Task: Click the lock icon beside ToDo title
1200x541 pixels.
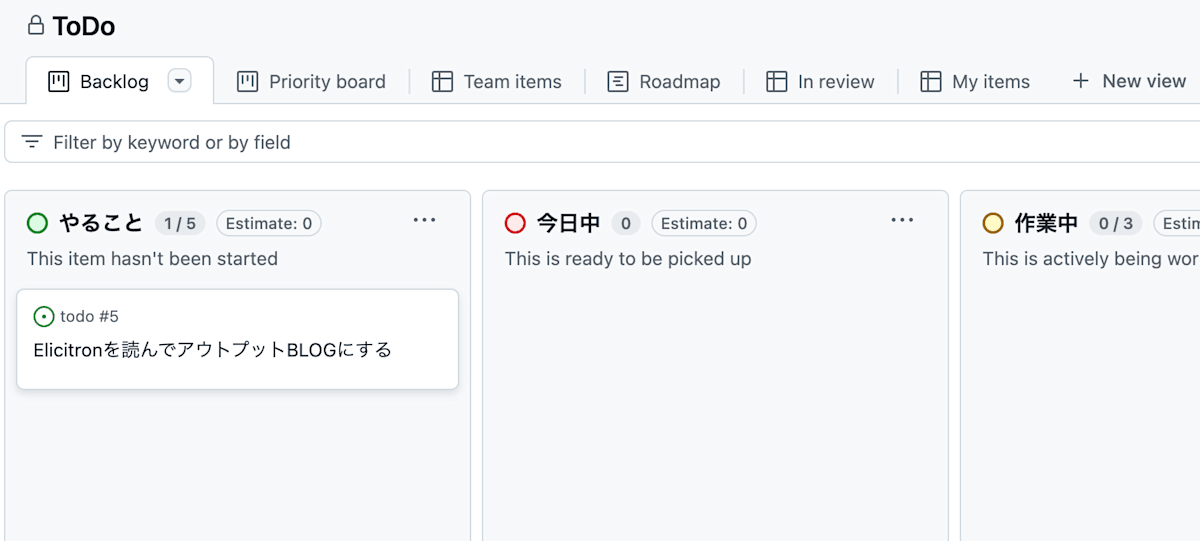Action: point(36,26)
